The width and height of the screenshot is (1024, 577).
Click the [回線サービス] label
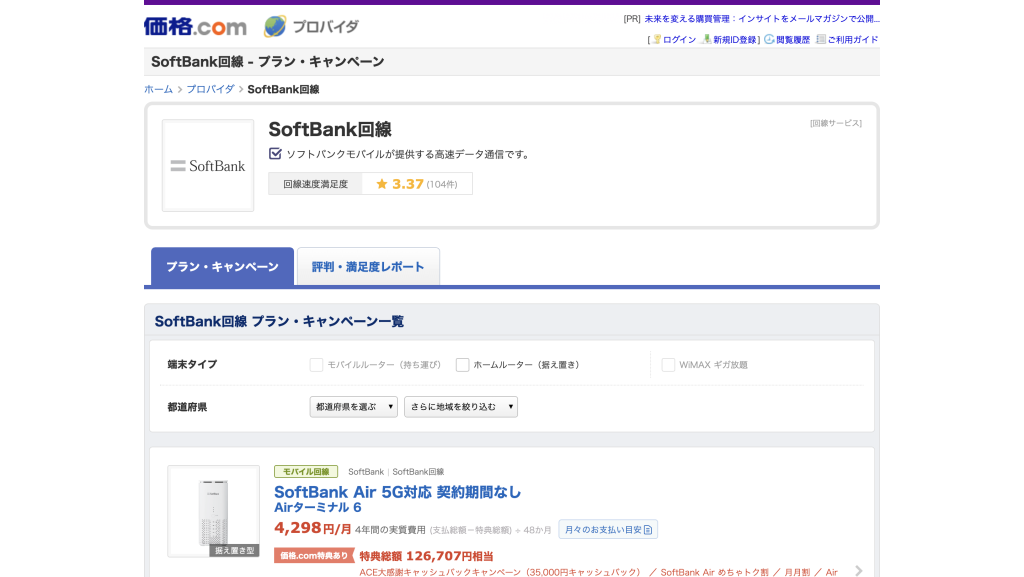point(835,123)
